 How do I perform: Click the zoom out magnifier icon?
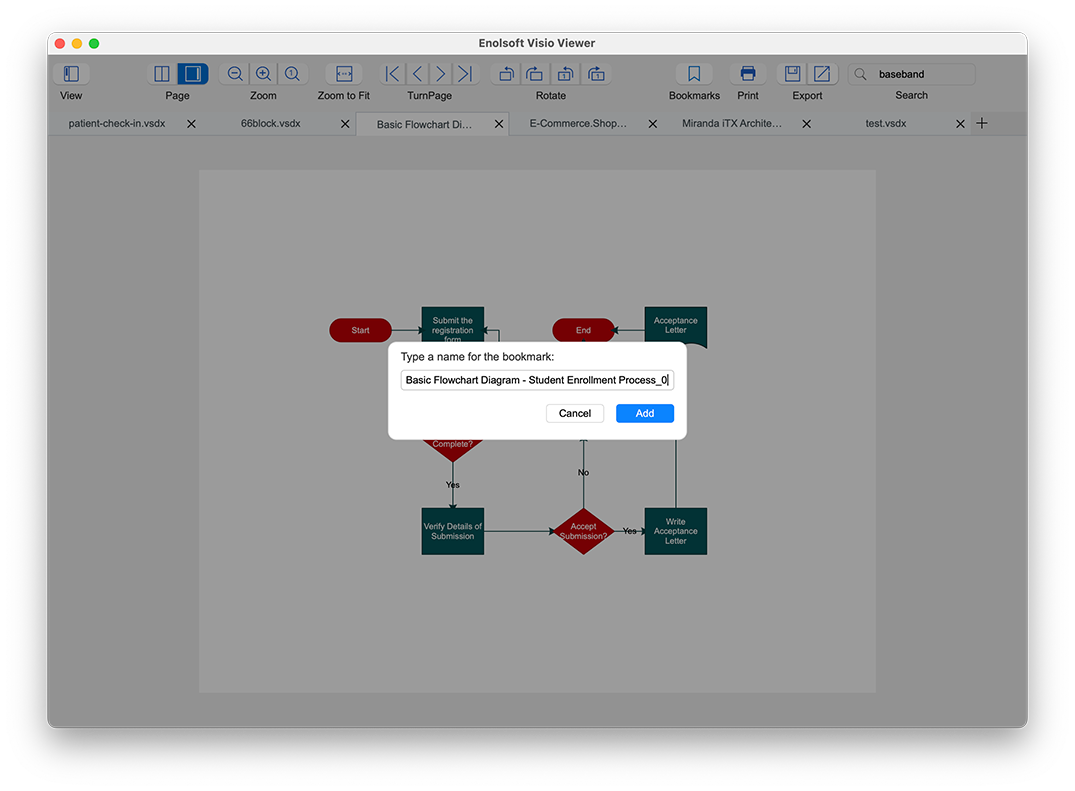pos(235,74)
